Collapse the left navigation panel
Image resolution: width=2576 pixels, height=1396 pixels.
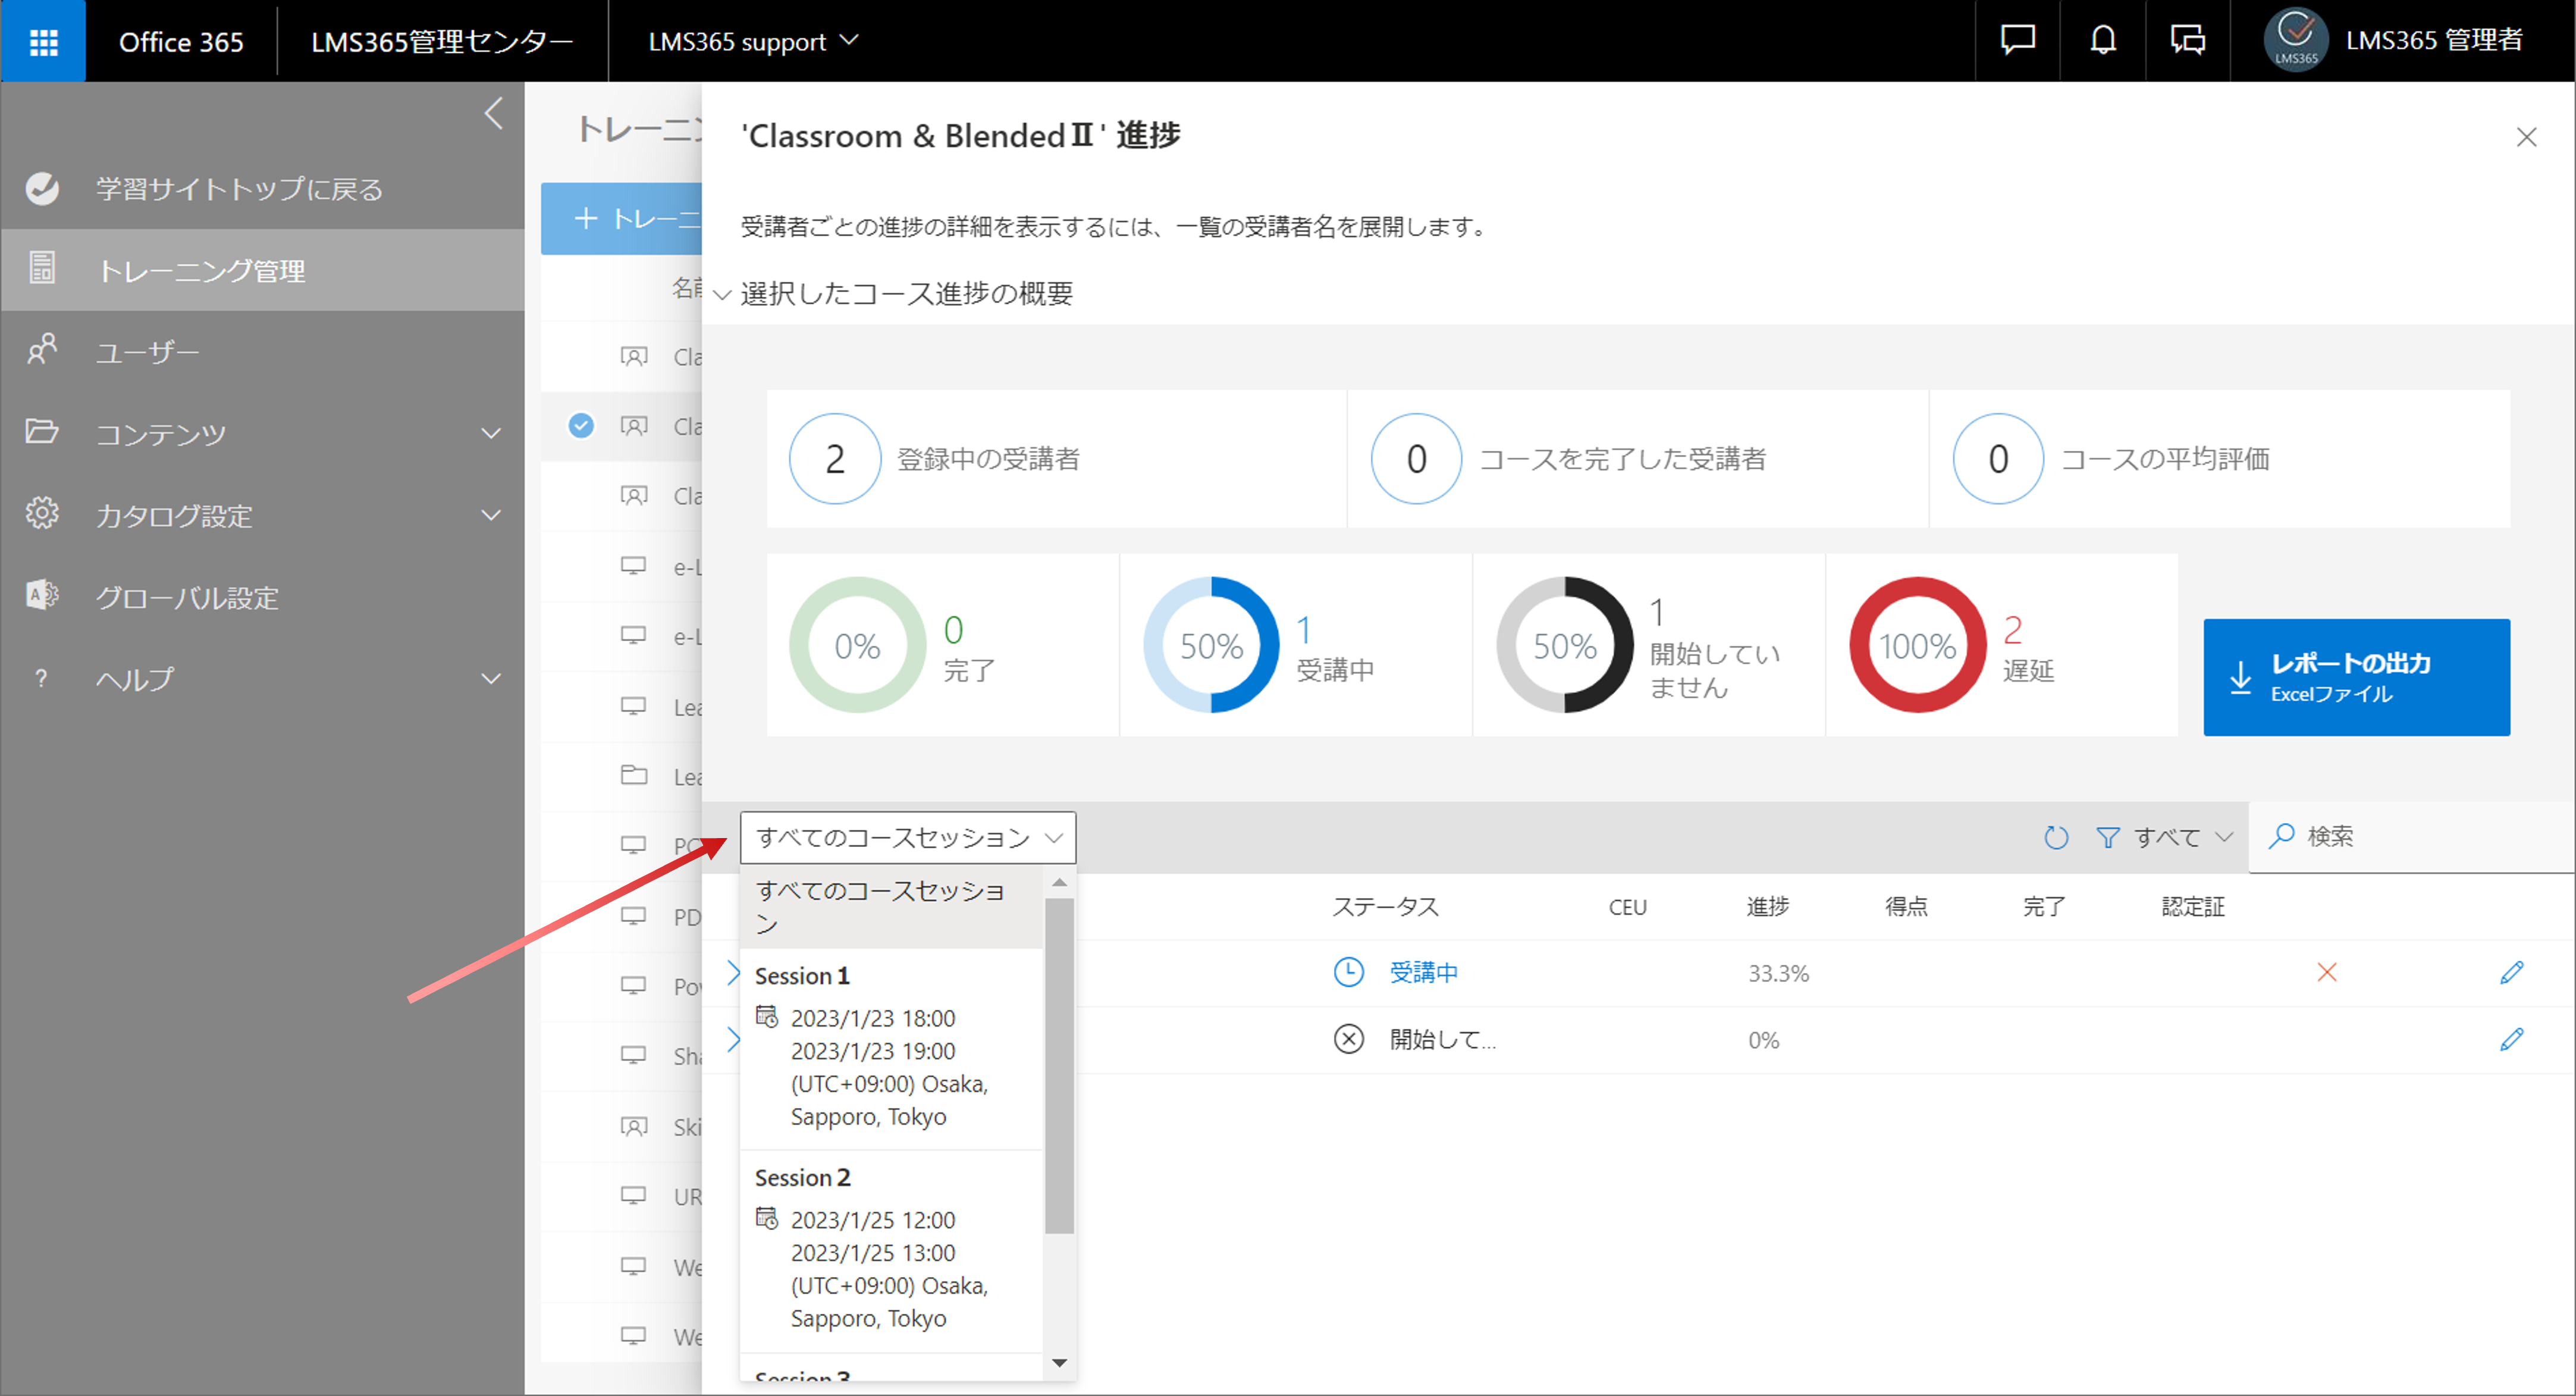493,113
